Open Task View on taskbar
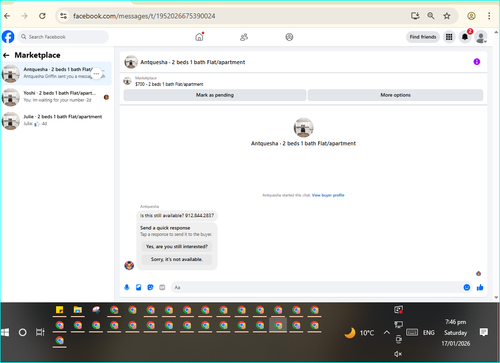 click(x=40, y=332)
